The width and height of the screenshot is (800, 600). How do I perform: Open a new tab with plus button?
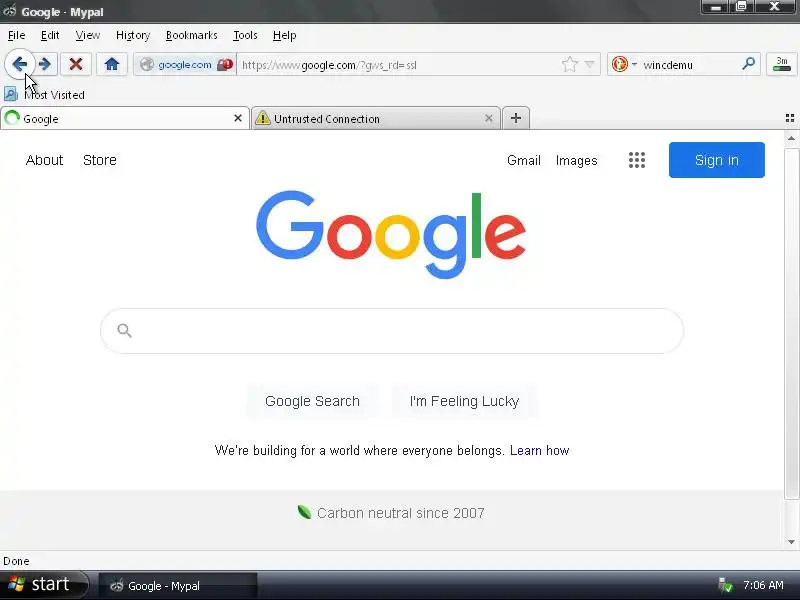pos(516,118)
